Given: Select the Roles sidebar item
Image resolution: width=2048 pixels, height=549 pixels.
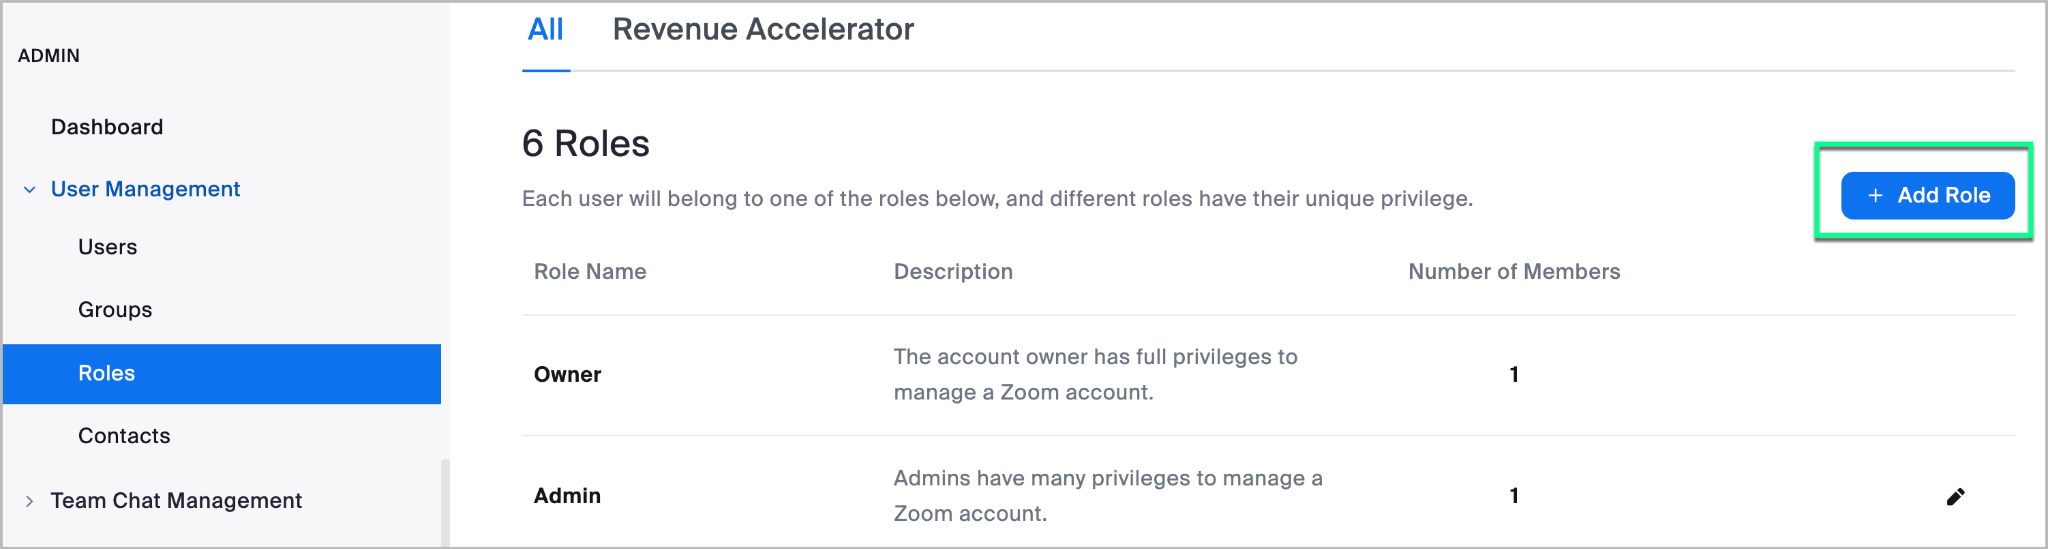Looking at the screenshot, I should tap(107, 373).
